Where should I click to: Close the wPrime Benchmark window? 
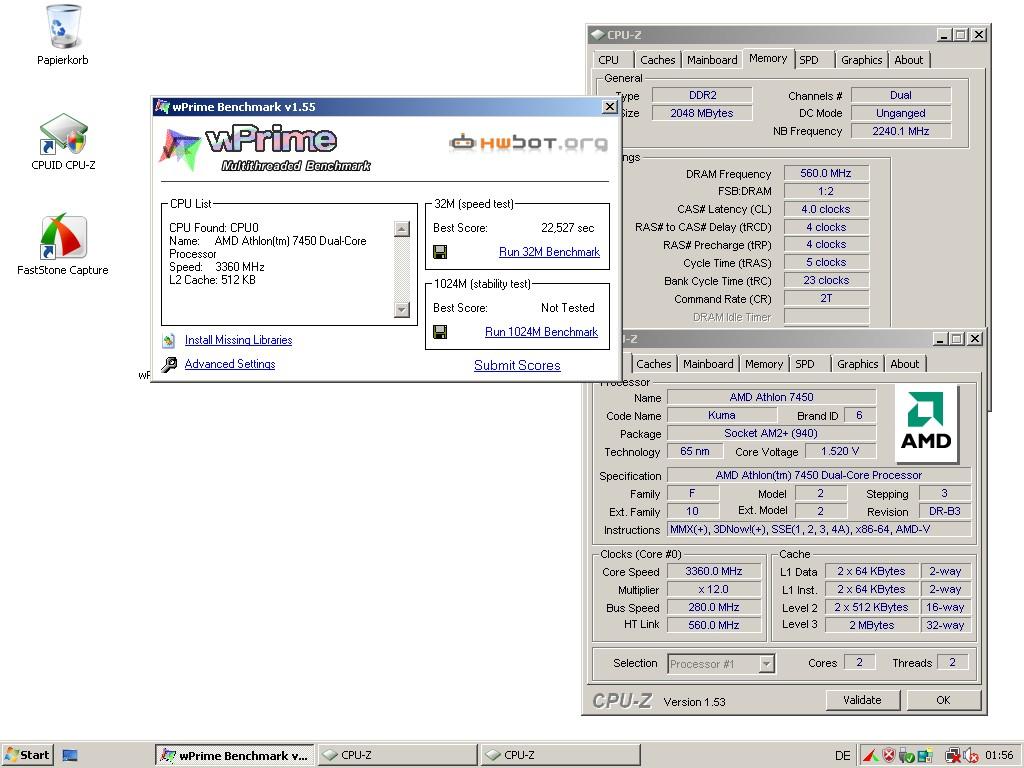pos(609,106)
